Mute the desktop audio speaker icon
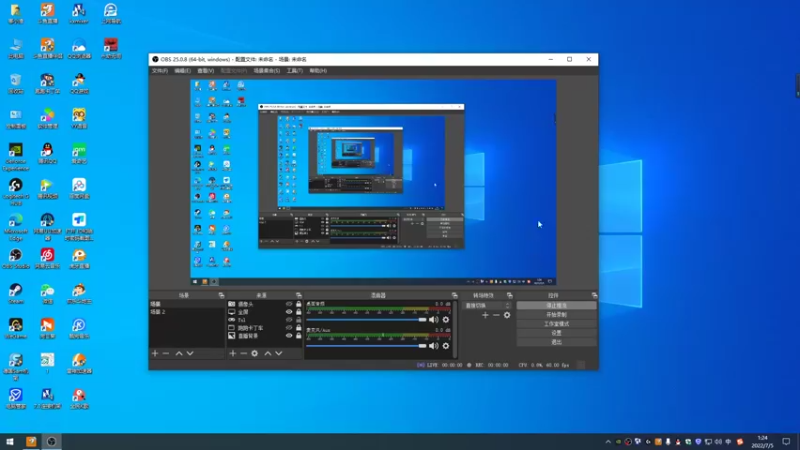 pyautogui.click(x=434, y=319)
